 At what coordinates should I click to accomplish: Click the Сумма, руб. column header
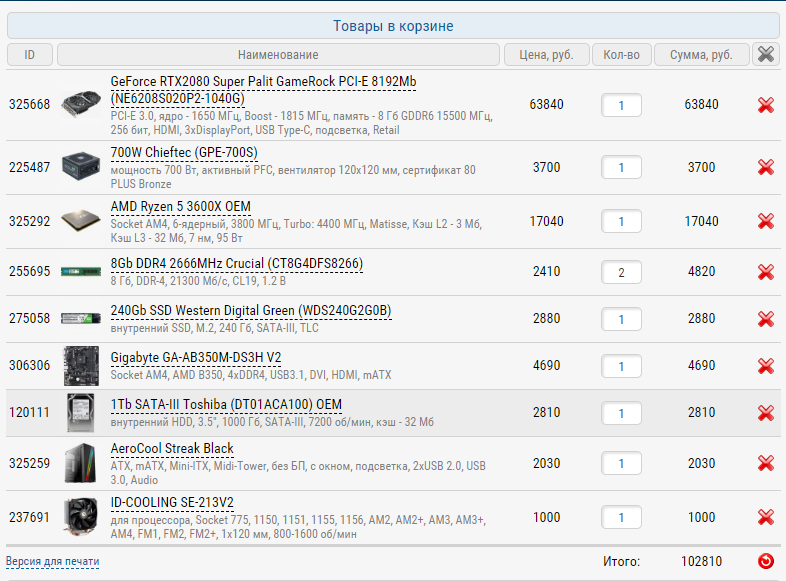[701, 55]
